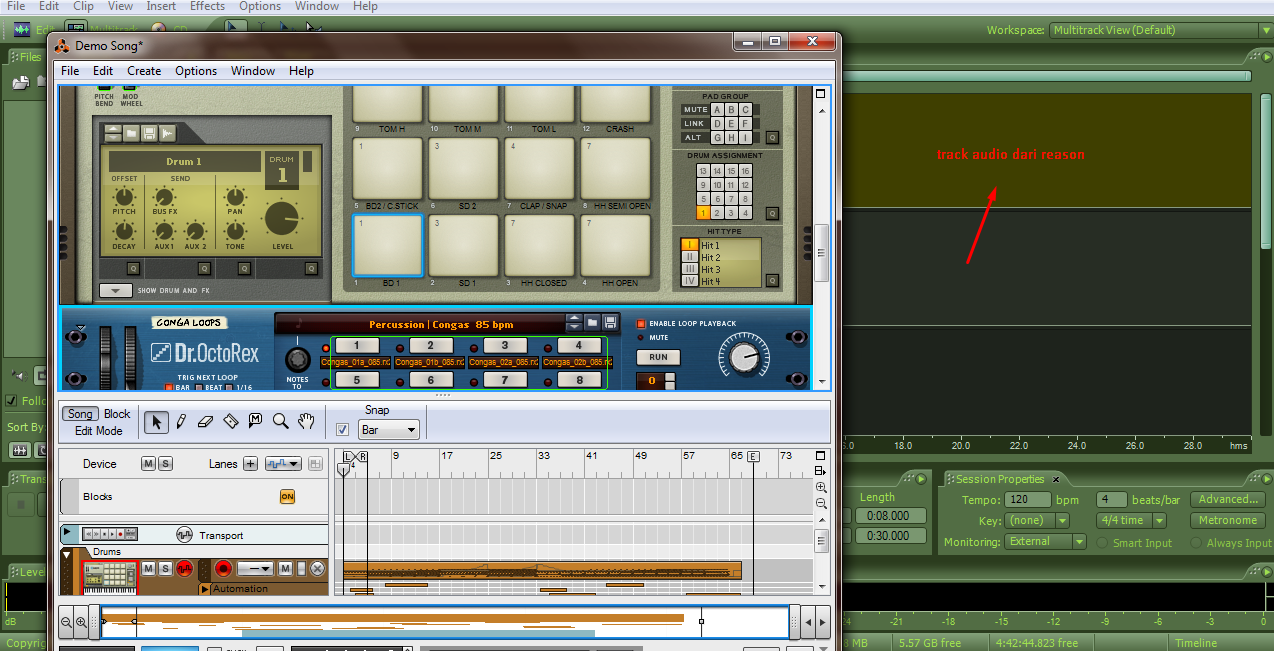Click the Q button next to Pad Group
The width and height of the screenshot is (1274, 651).
[x=772, y=138]
